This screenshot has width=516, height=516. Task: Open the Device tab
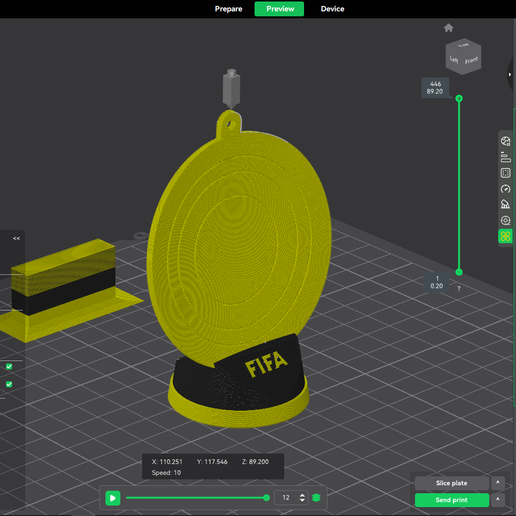coord(332,9)
